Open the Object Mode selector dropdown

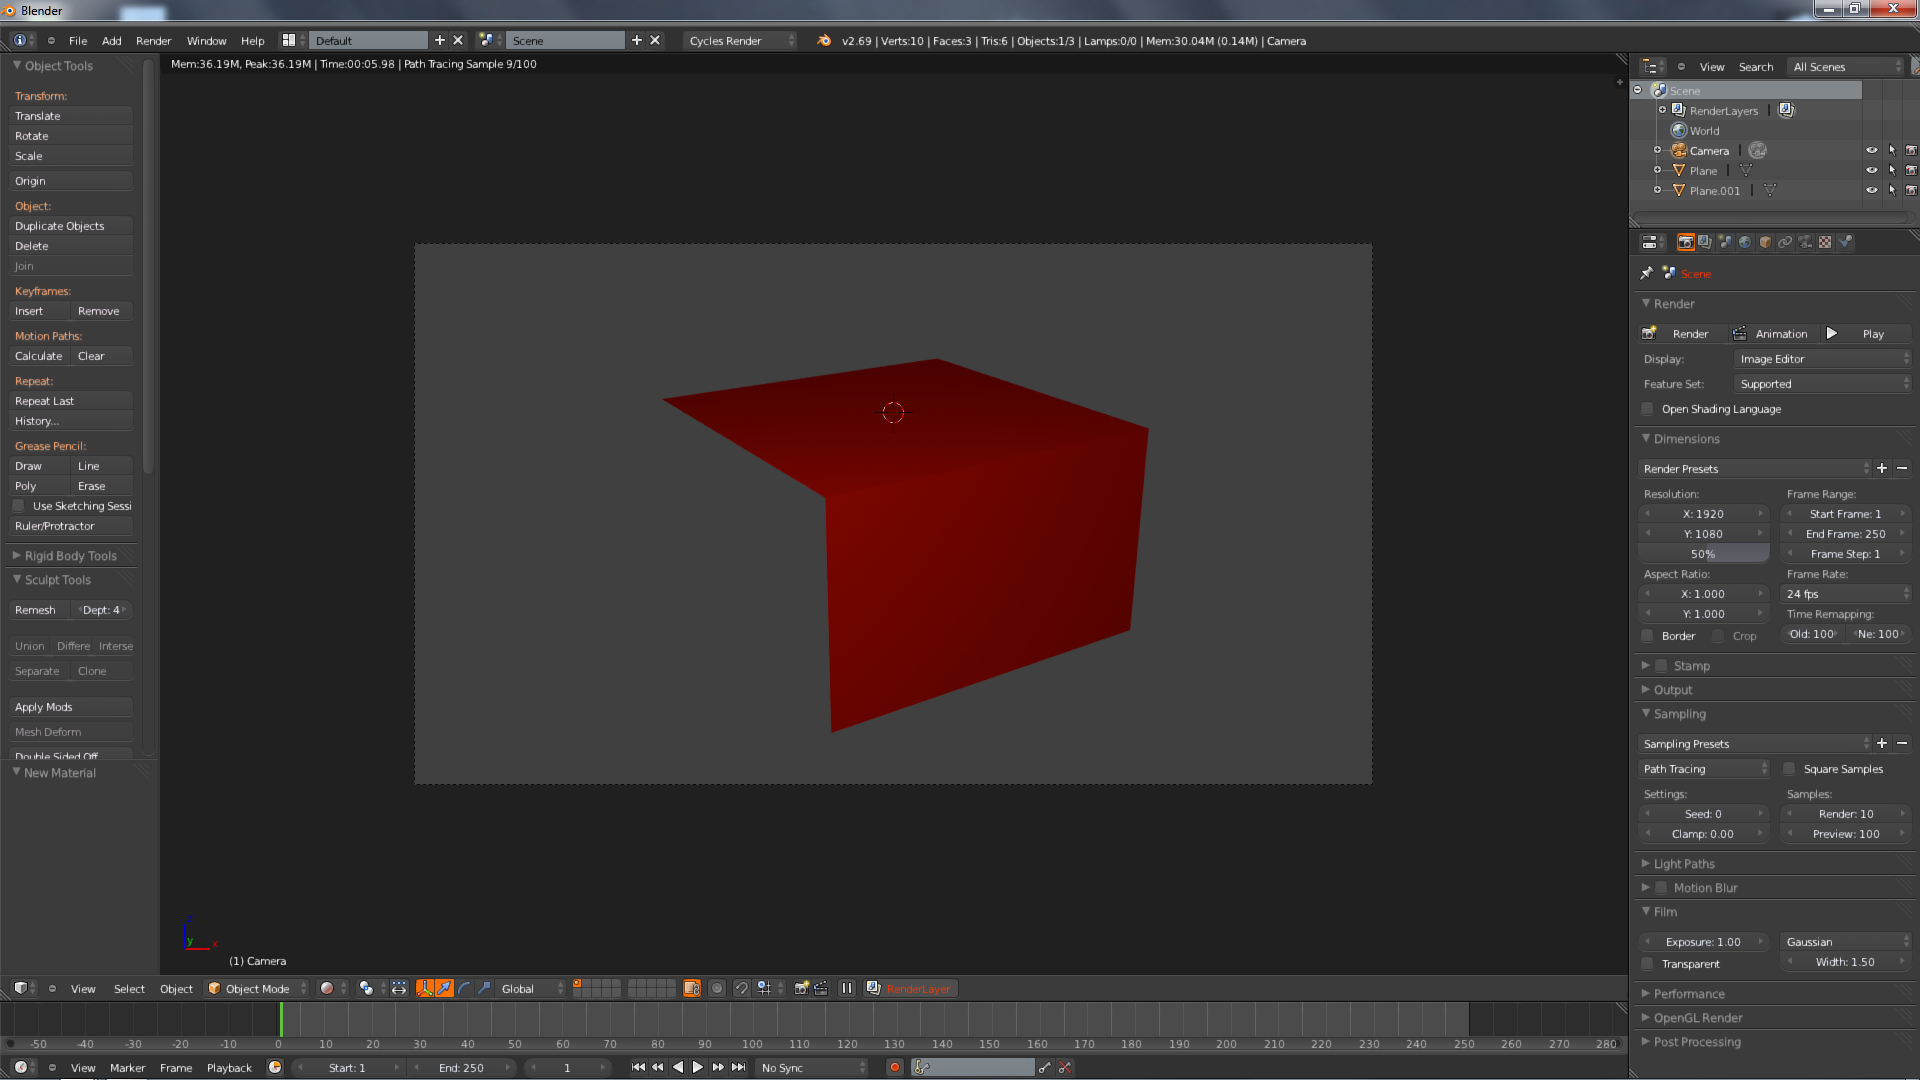tap(257, 988)
